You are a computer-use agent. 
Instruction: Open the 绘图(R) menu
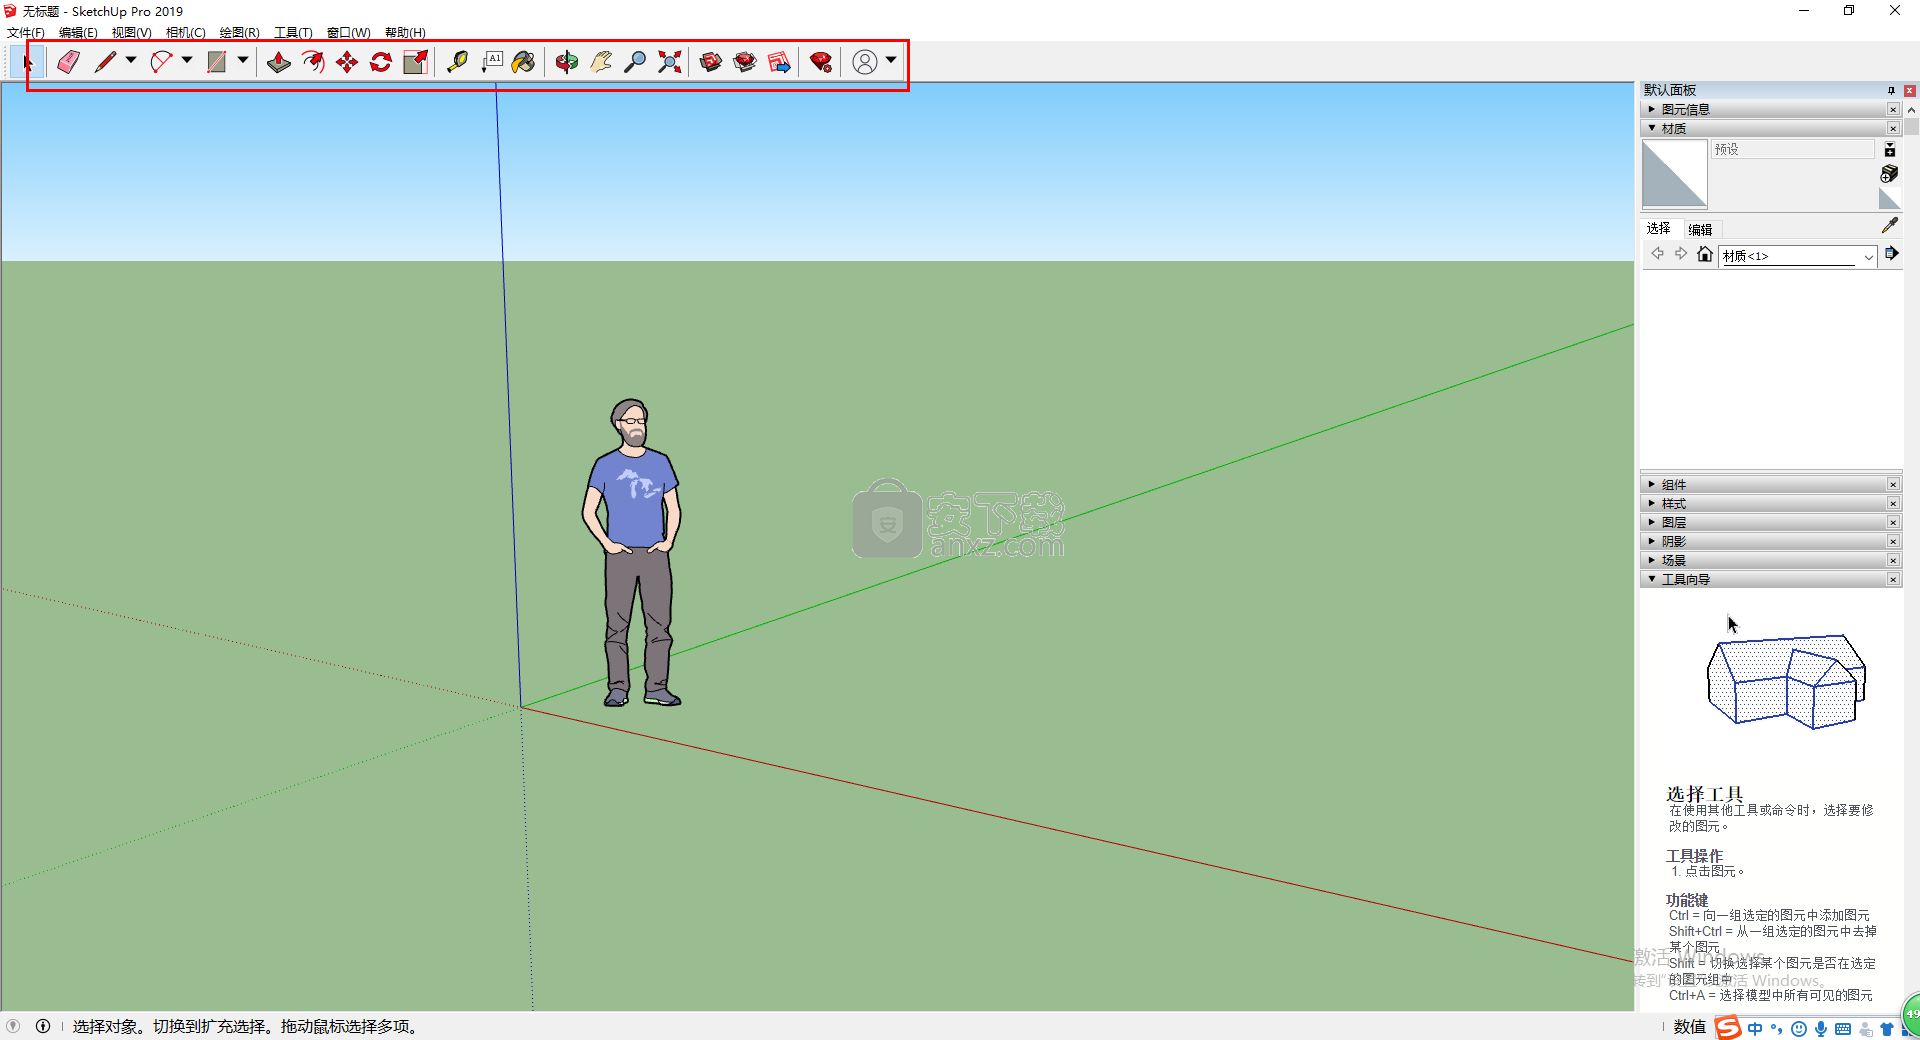[239, 33]
